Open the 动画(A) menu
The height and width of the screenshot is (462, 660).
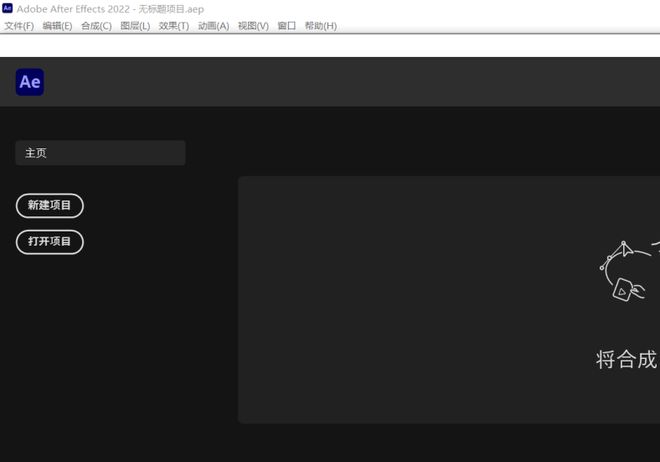[x=213, y=26]
